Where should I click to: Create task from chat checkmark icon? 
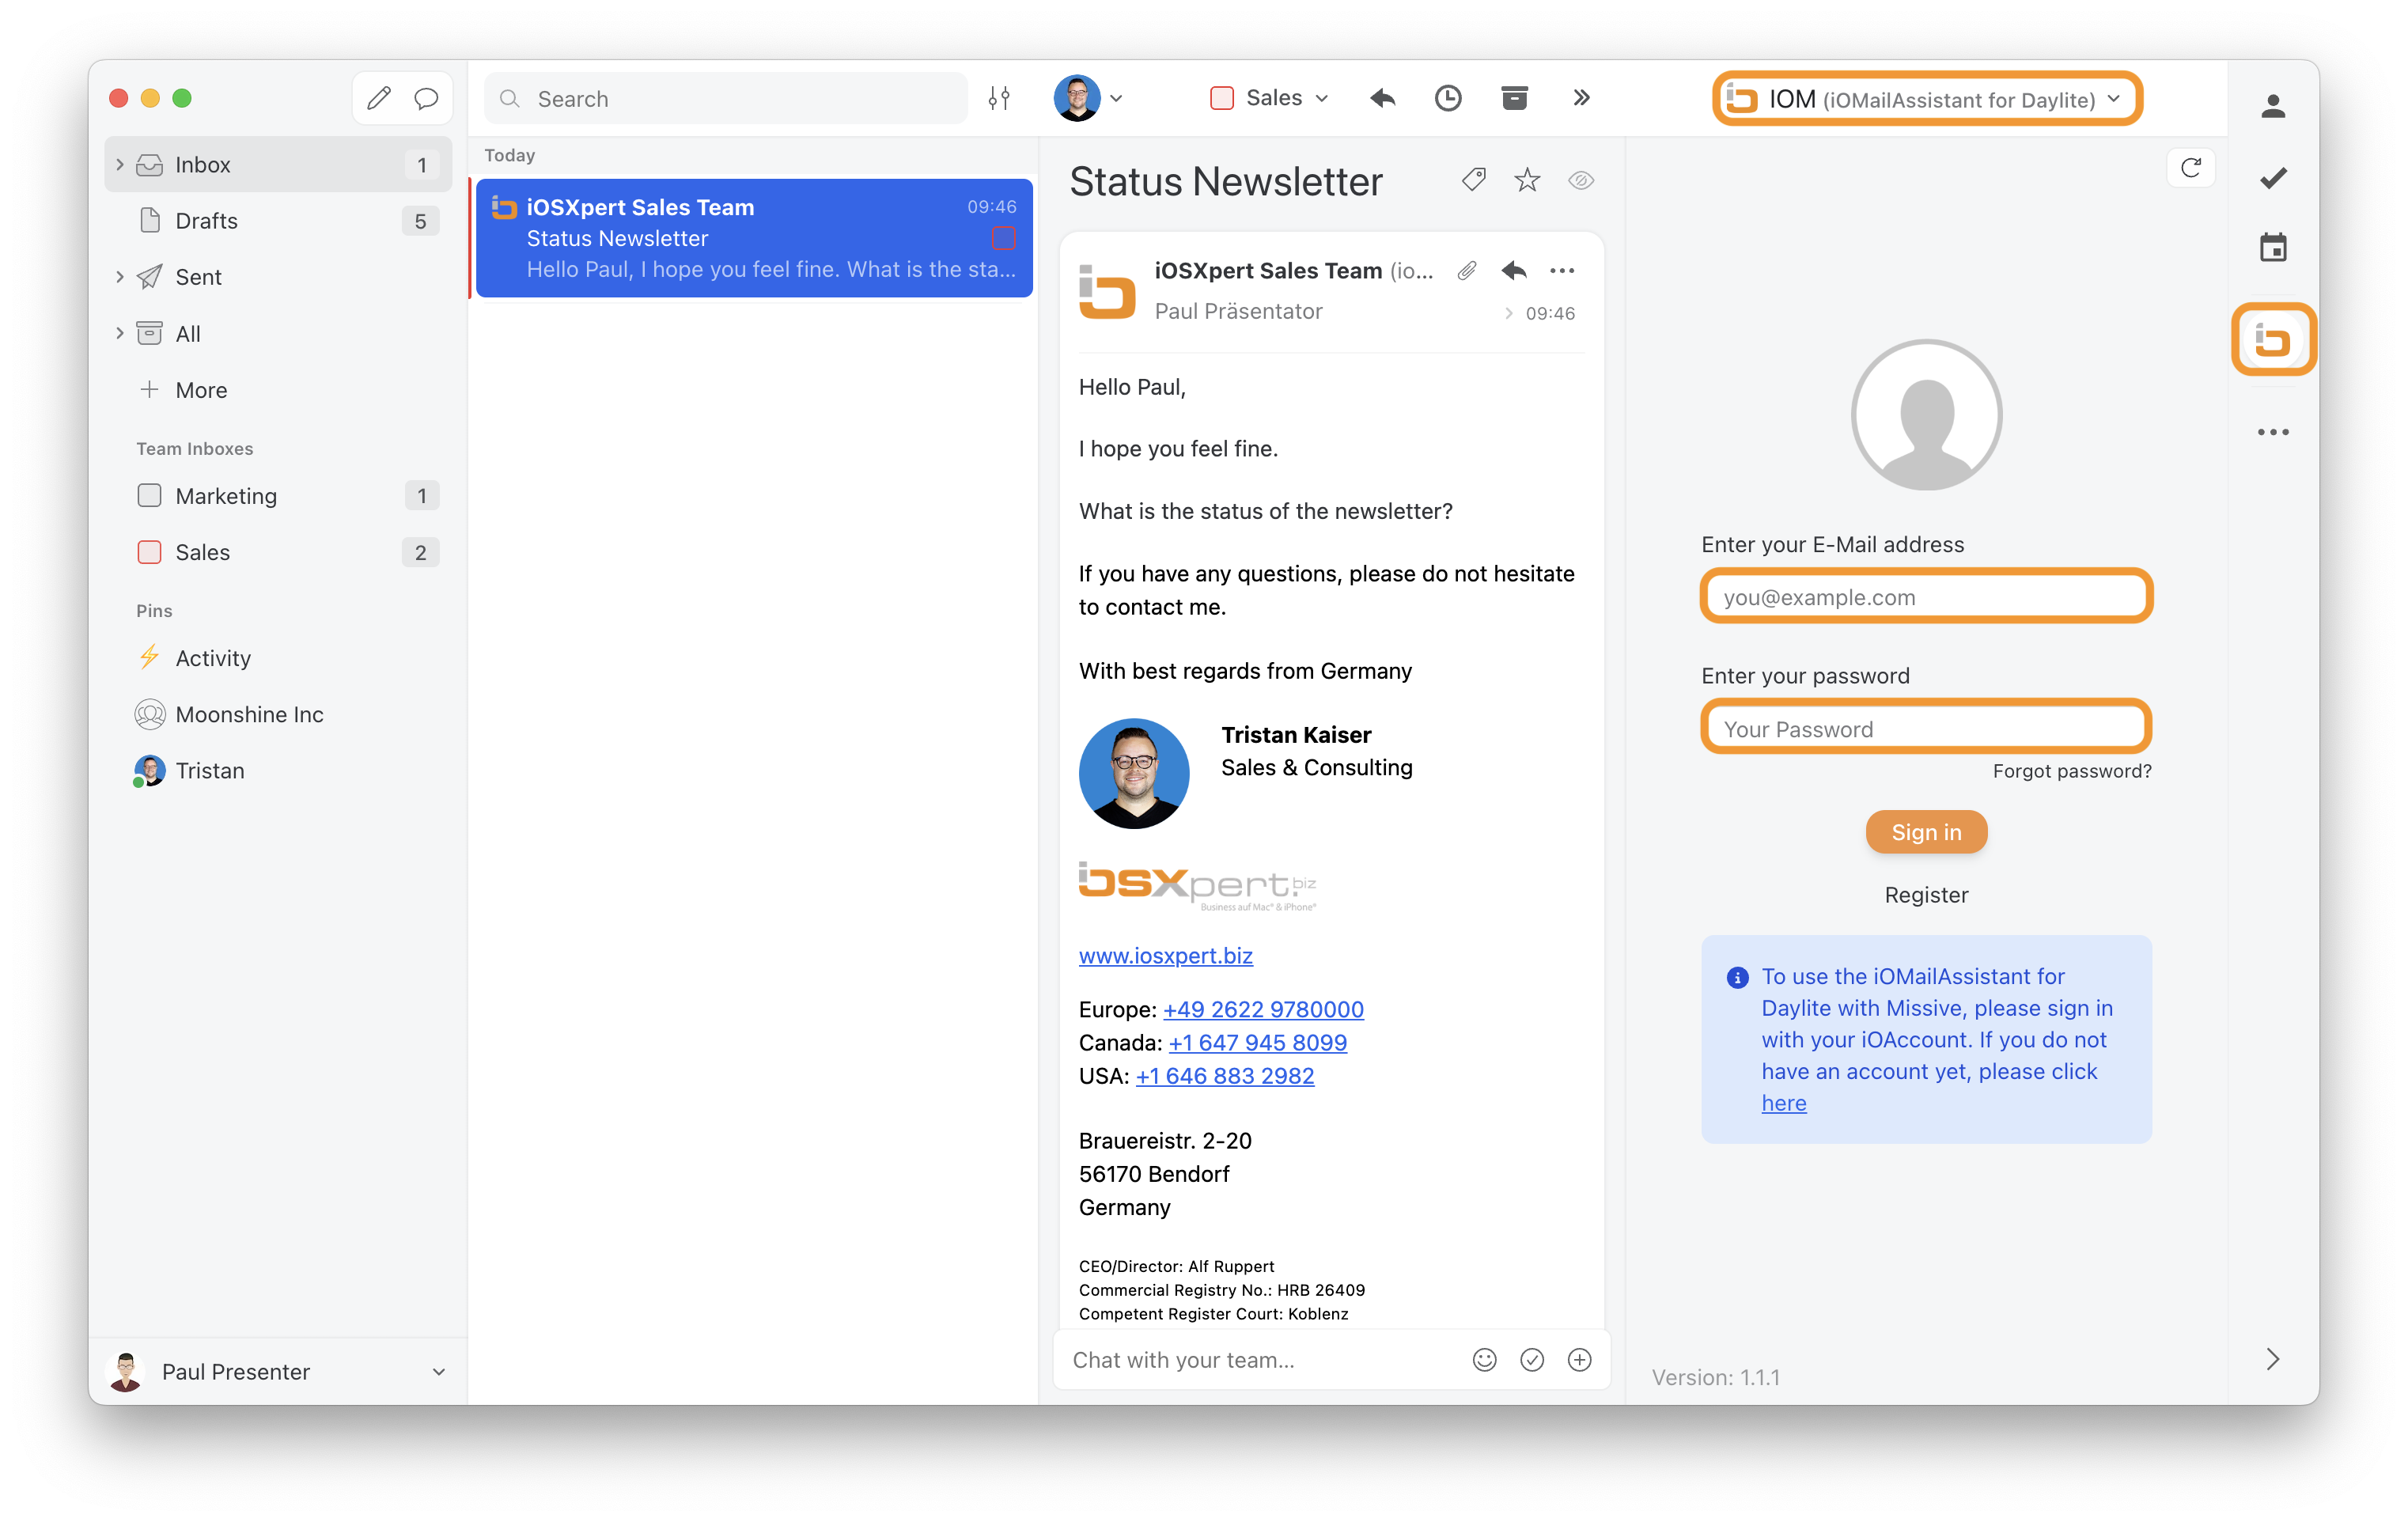click(1531, 1359)
